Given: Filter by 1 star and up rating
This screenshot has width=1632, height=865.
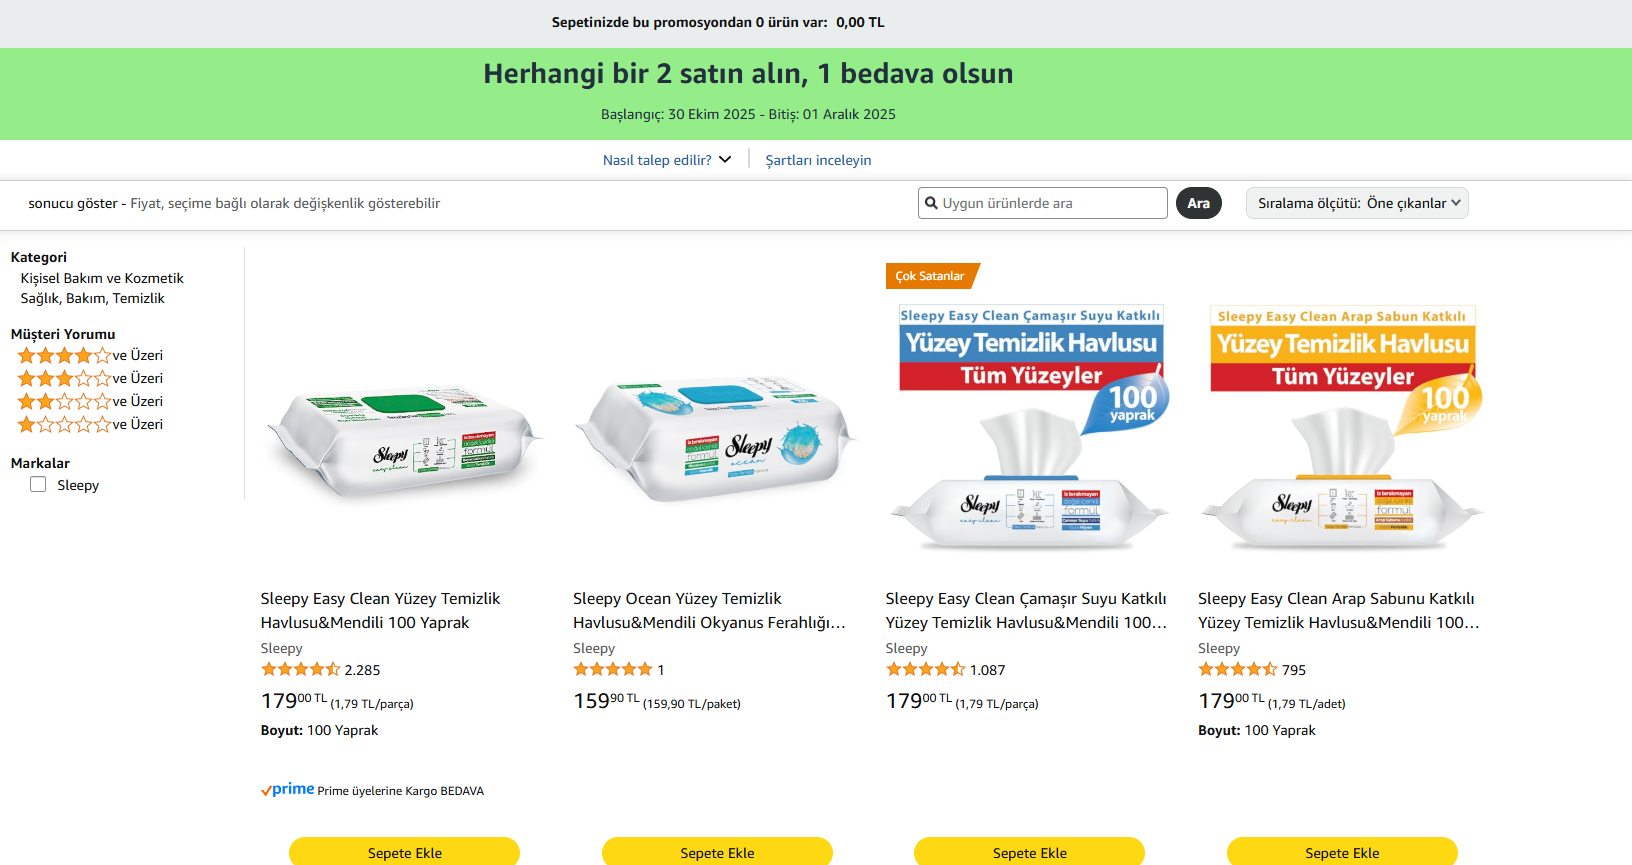Looking at the screenshot, I should (90, 424).
